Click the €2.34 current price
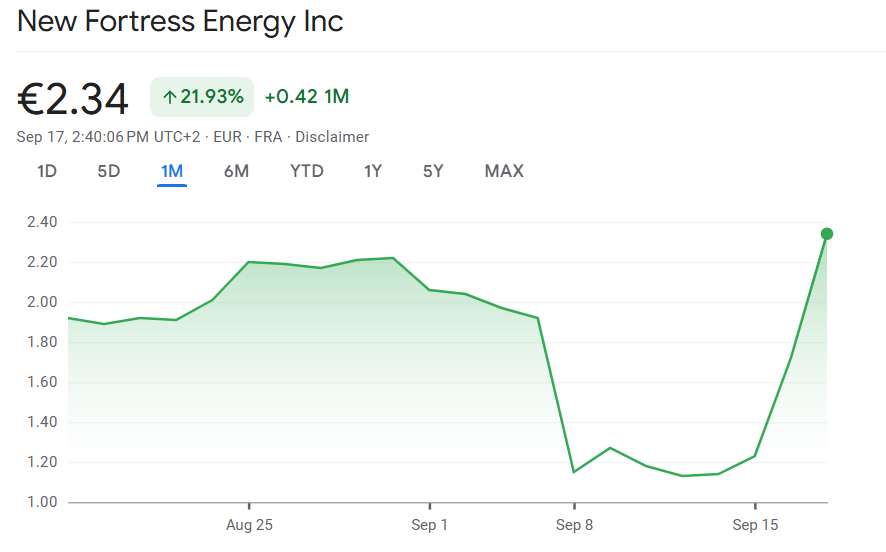 click(74, 99)
